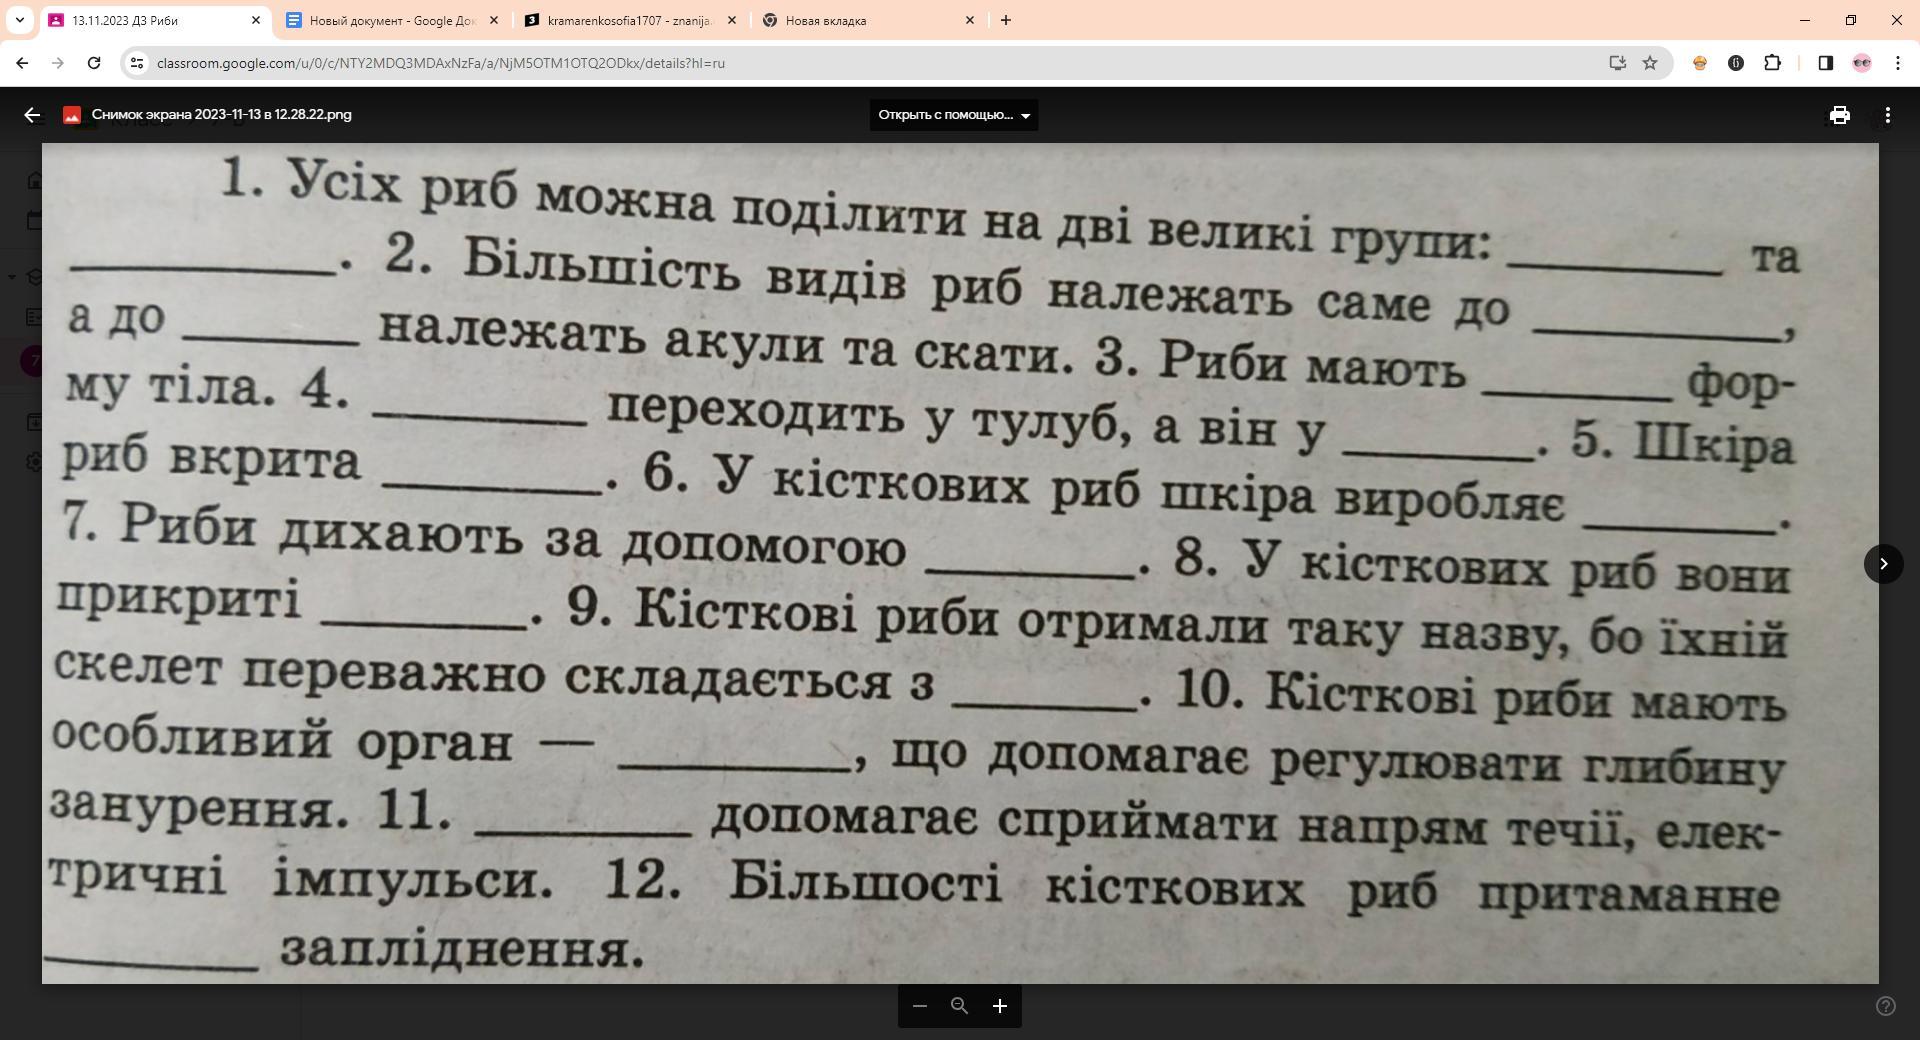Minimize the browser window
1920x1040 pixels.
click(1805, 20)
